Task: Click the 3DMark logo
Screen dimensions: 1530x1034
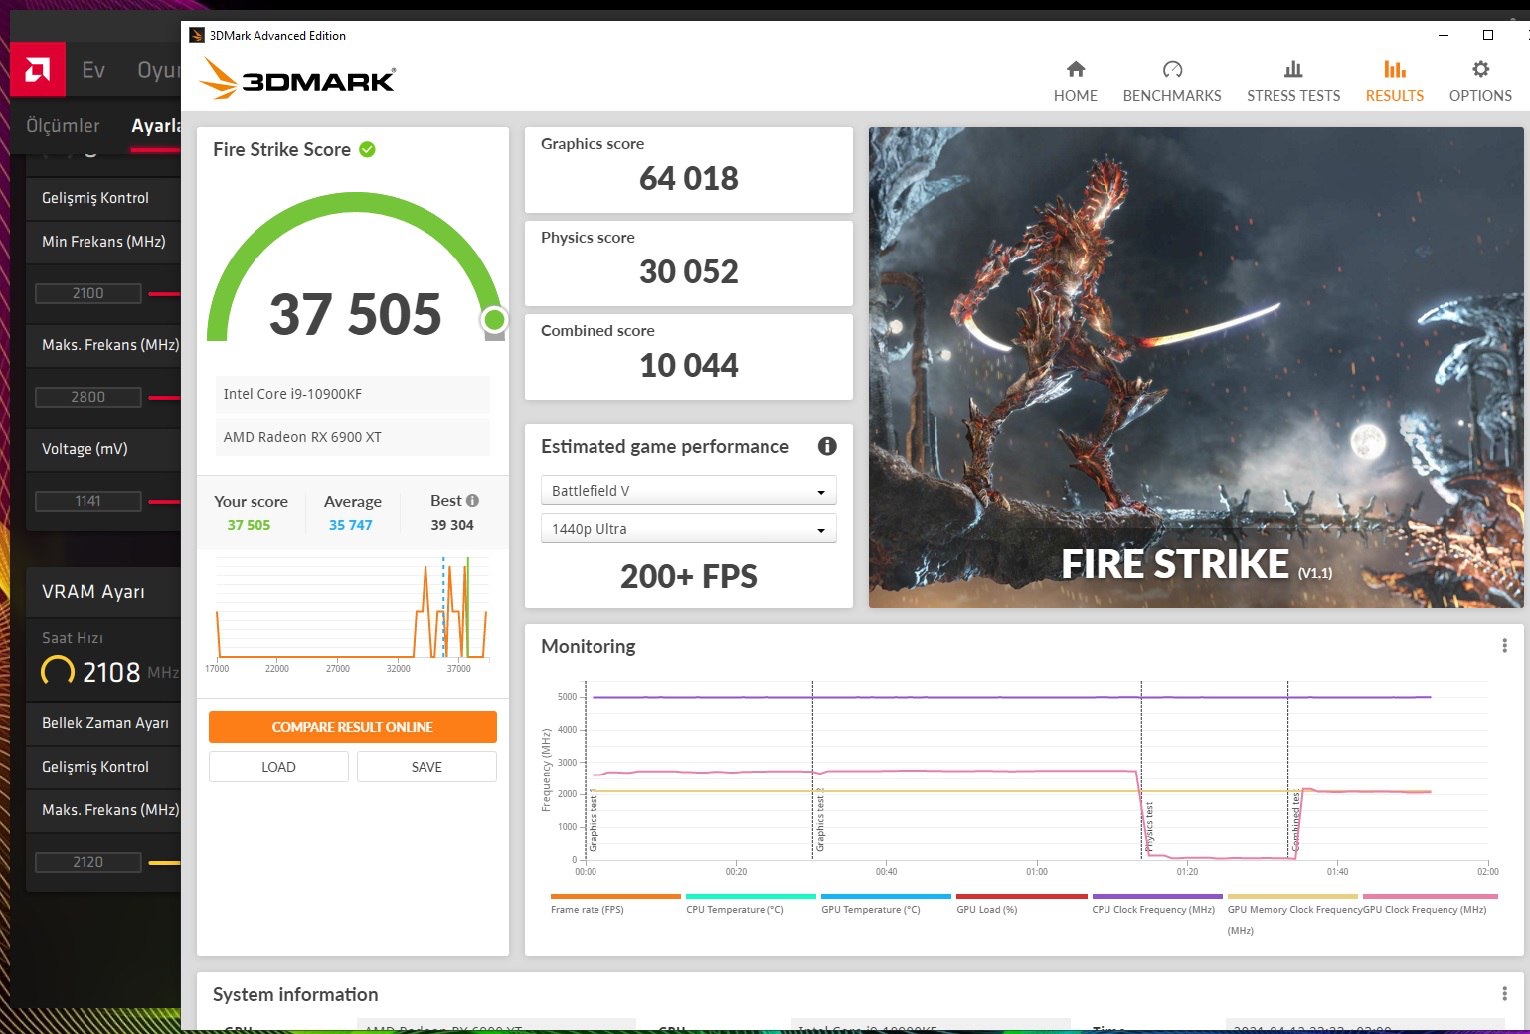Action: [298, 78]
